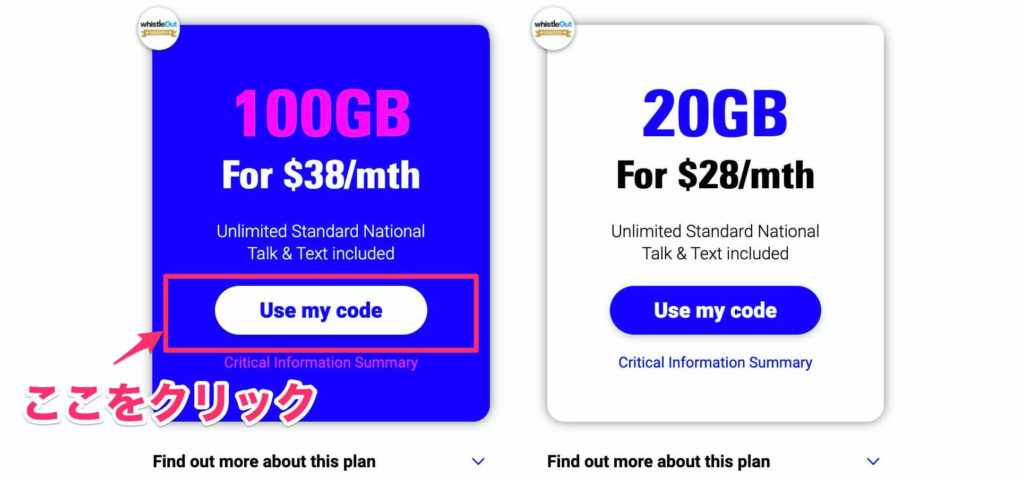Click the pink arrow pointing to the button
This screenshot has height=480, width=1024.
[x=136, y=347]
